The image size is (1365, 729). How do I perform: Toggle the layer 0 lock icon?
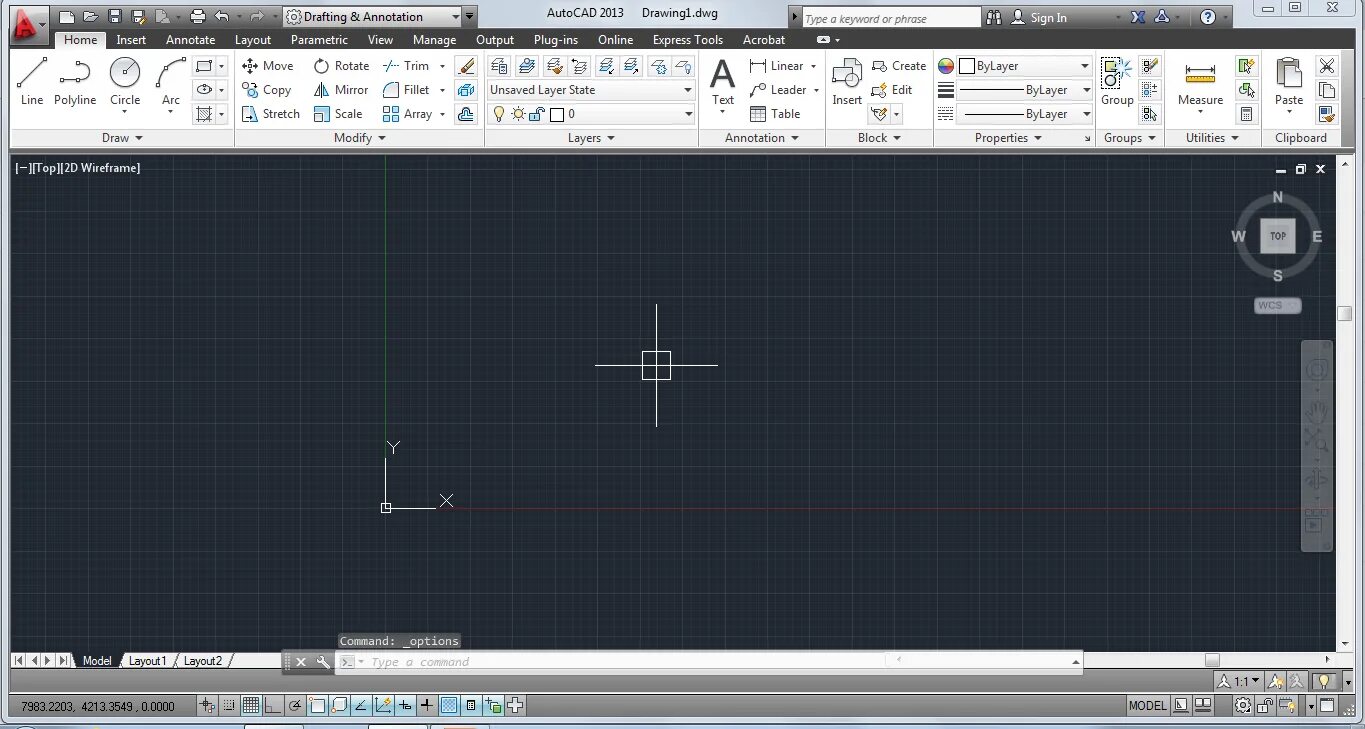coord(536,114)
